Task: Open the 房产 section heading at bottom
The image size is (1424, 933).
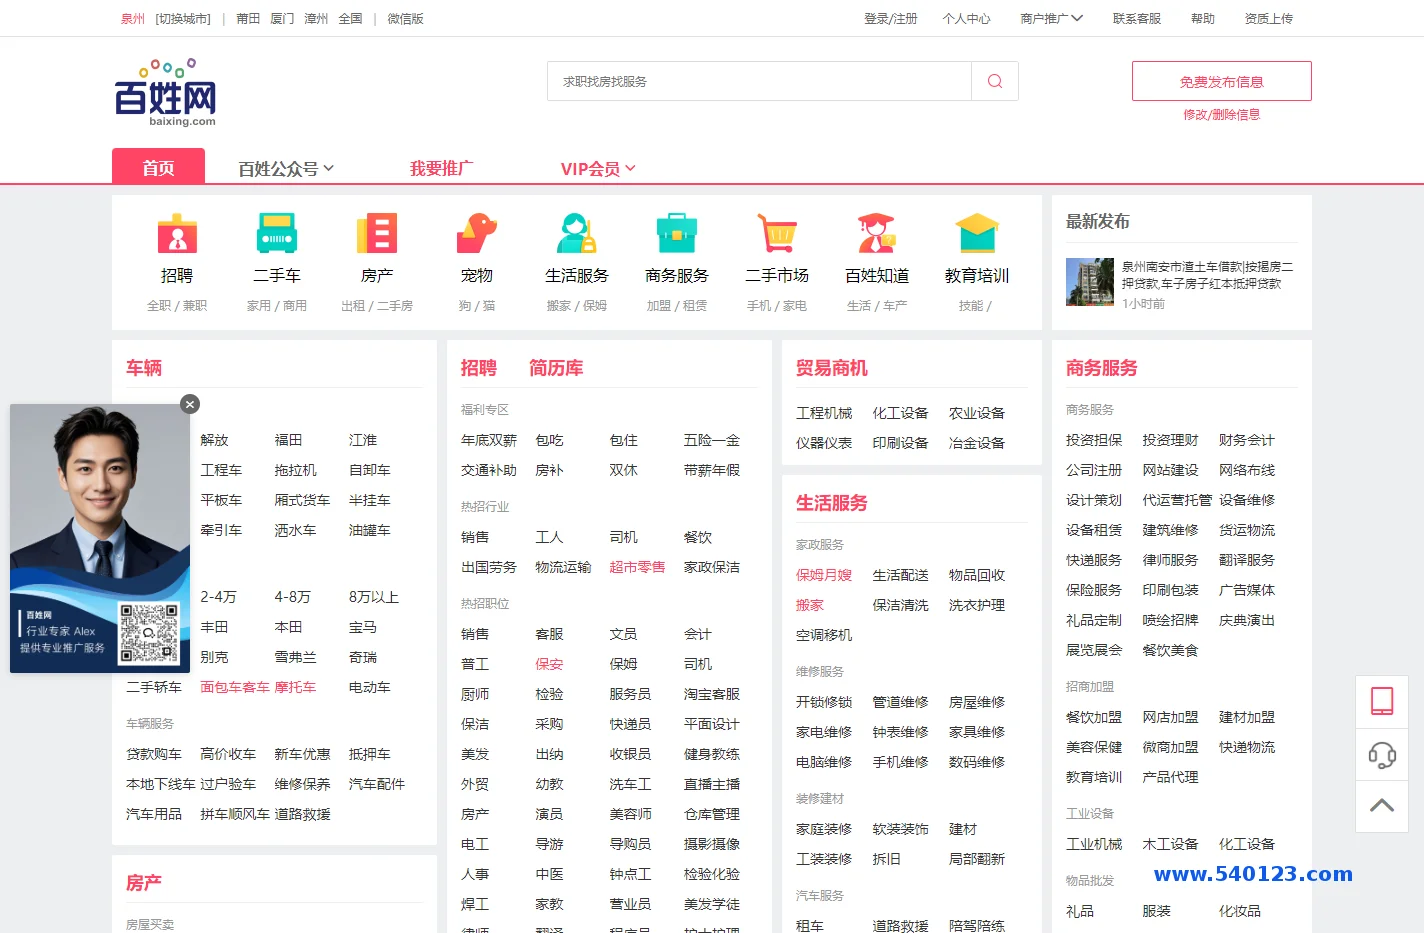Action: [144, 883]
